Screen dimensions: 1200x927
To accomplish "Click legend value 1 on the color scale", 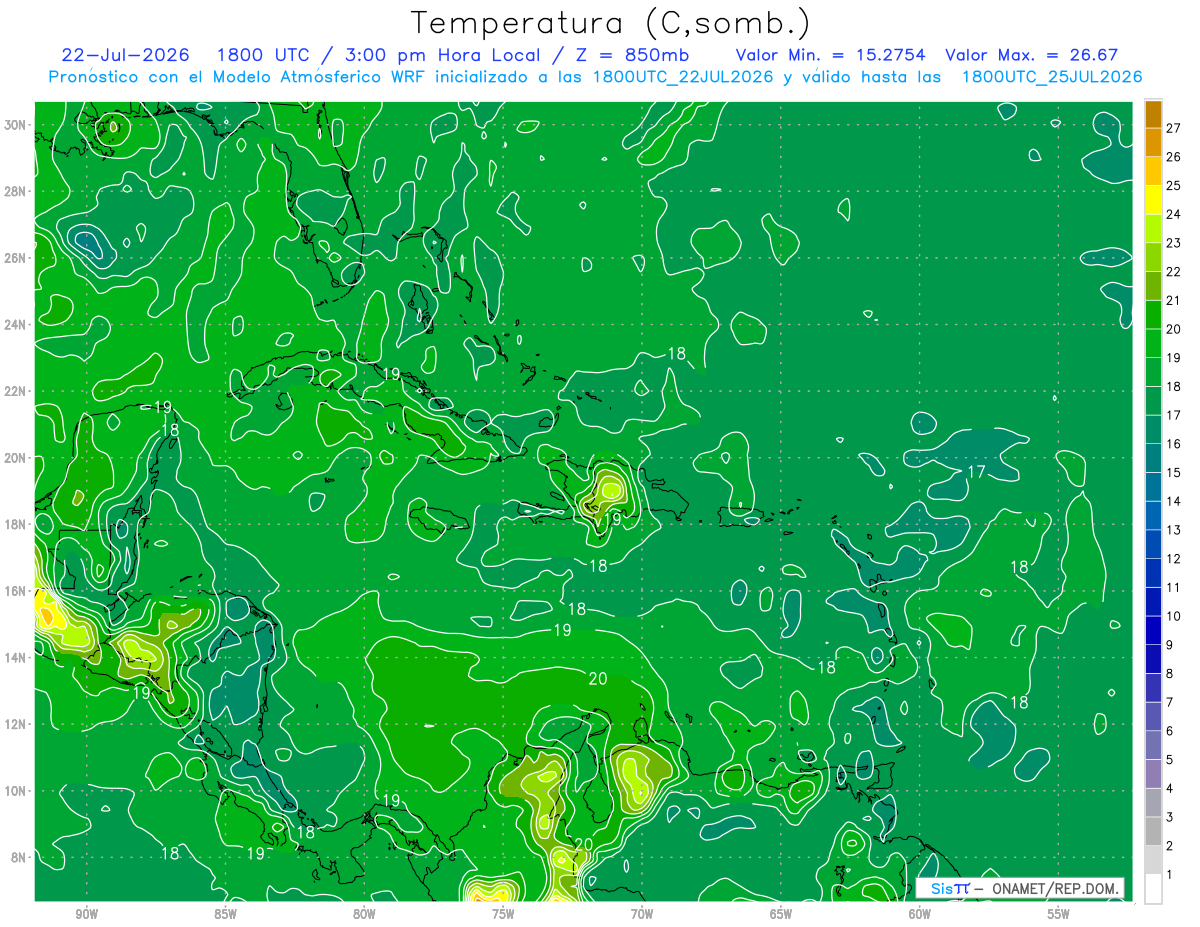I will pyautogui.click(x=1170, y=875).
